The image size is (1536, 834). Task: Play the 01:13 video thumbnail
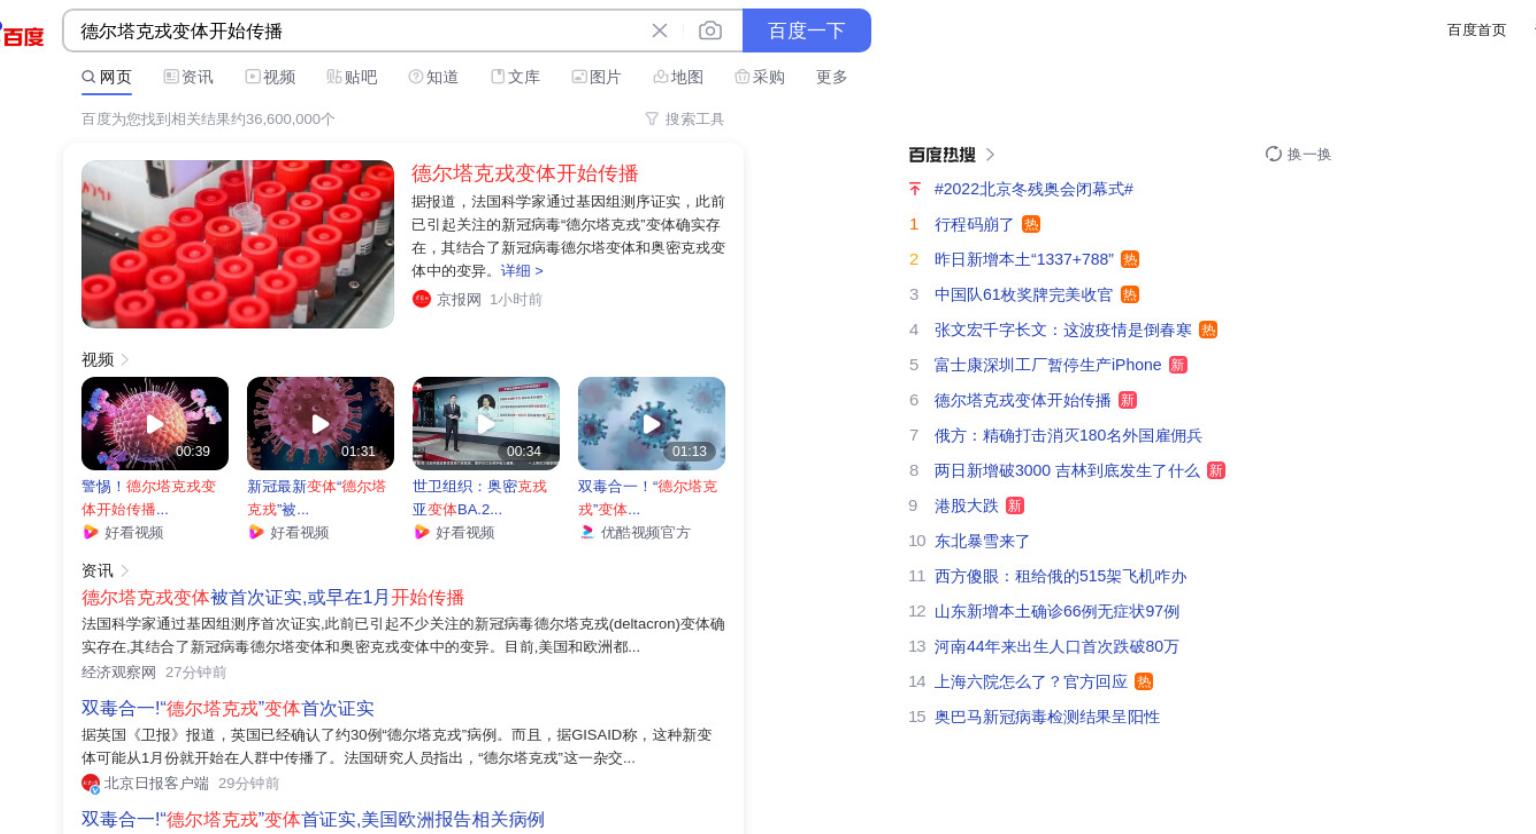(x=652, y=423)
